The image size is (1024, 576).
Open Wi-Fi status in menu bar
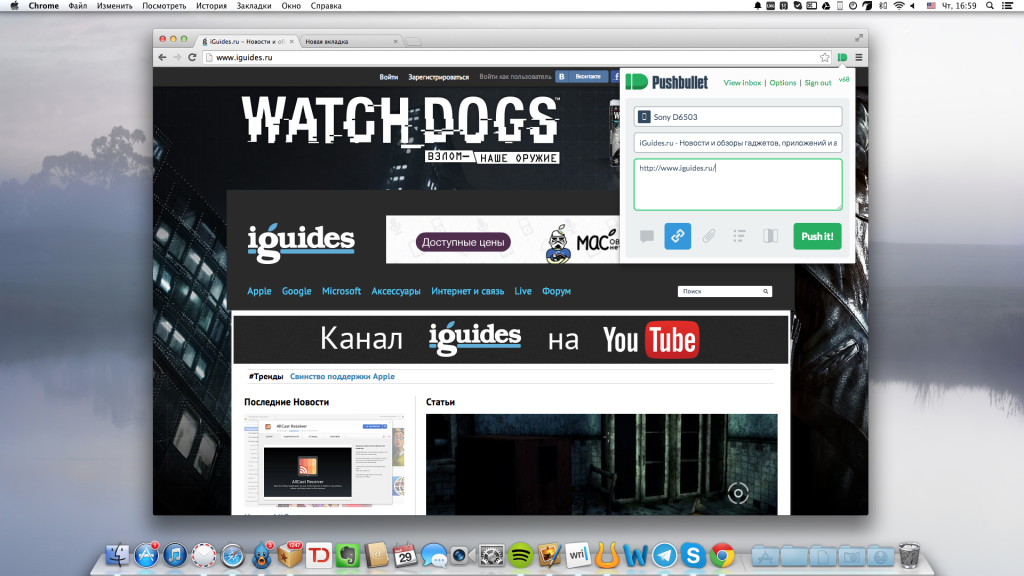[x=899, y=6]
